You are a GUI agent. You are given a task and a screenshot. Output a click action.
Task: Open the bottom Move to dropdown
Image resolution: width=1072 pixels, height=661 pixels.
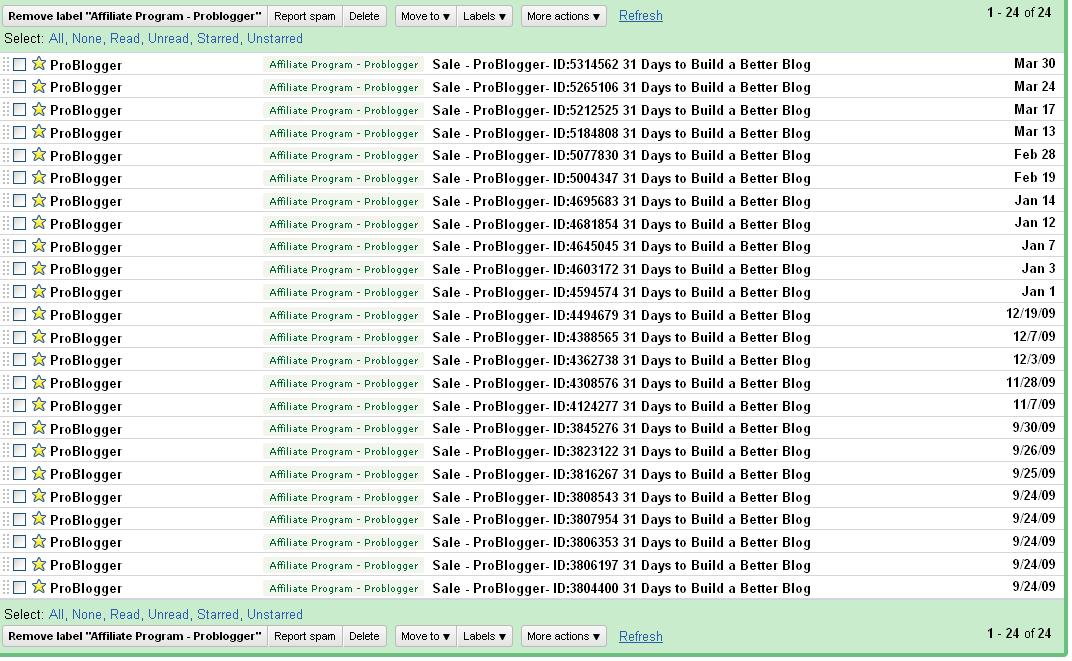tap(425, 636)
